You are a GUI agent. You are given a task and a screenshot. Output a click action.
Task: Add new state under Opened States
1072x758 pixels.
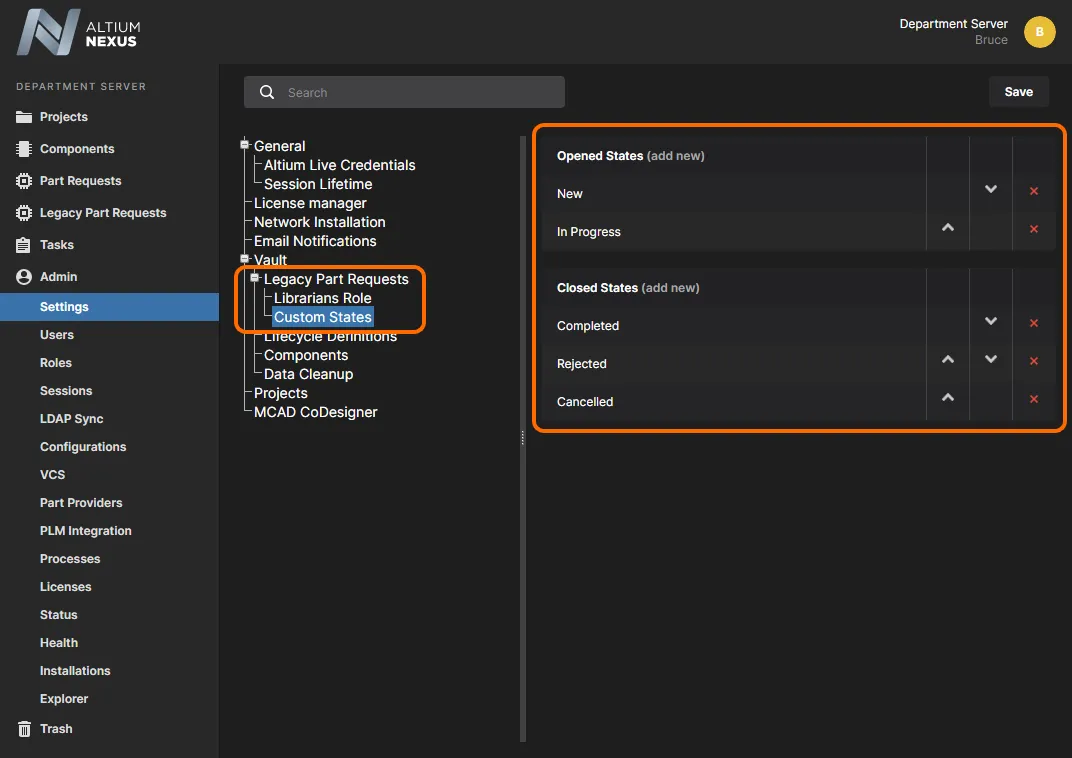click(x=675, y=156)
